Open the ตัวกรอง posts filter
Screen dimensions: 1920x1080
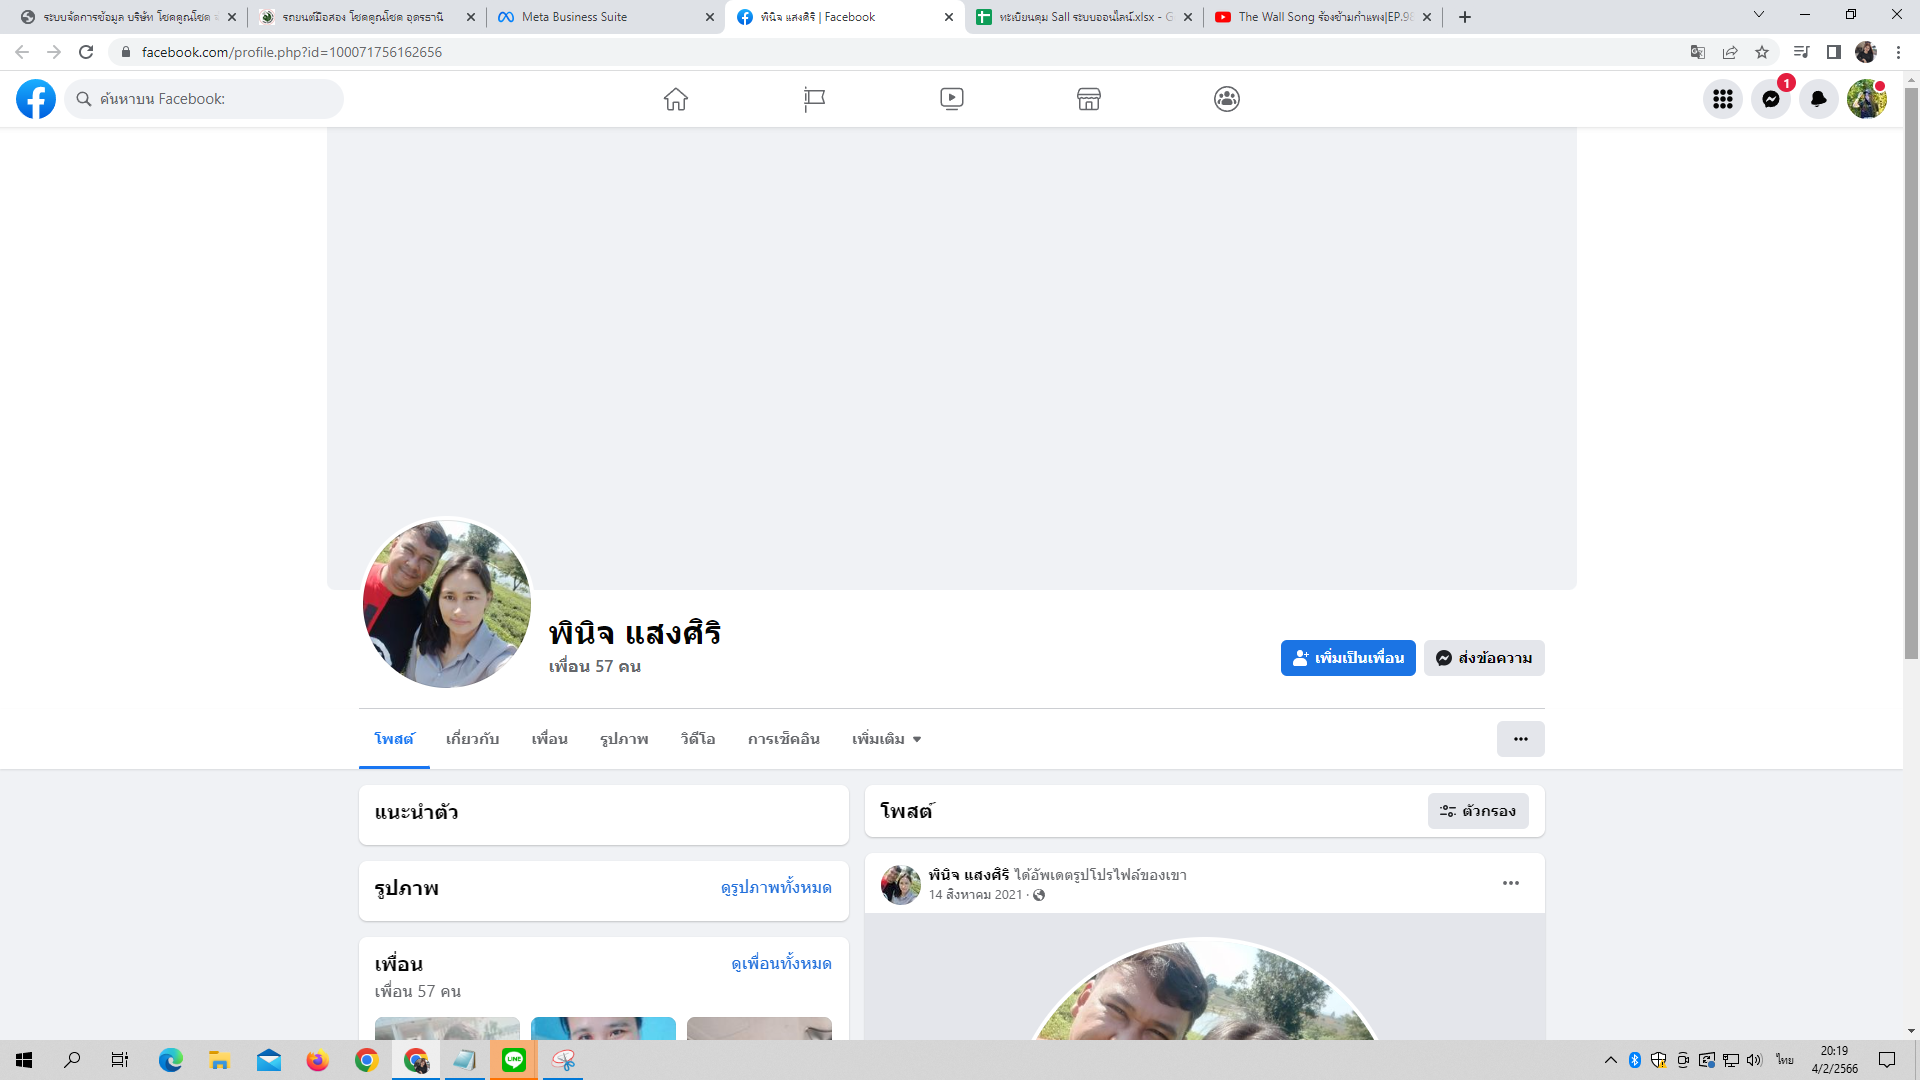1477,811
